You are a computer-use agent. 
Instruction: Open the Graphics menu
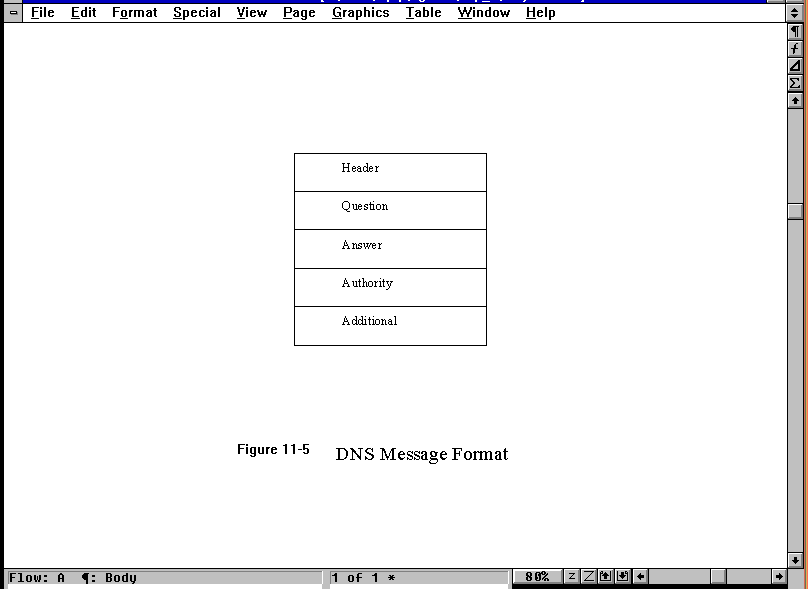point(360,13)
